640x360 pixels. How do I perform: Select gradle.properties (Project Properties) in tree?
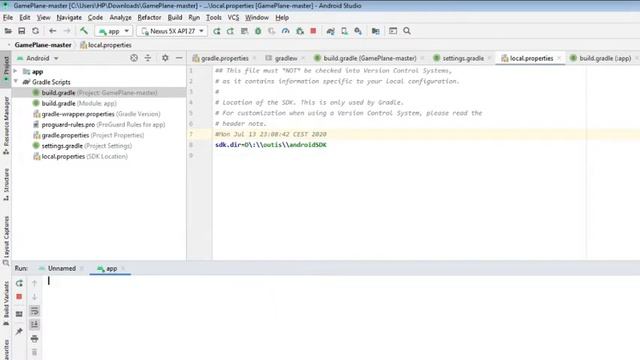pos(89,135)
